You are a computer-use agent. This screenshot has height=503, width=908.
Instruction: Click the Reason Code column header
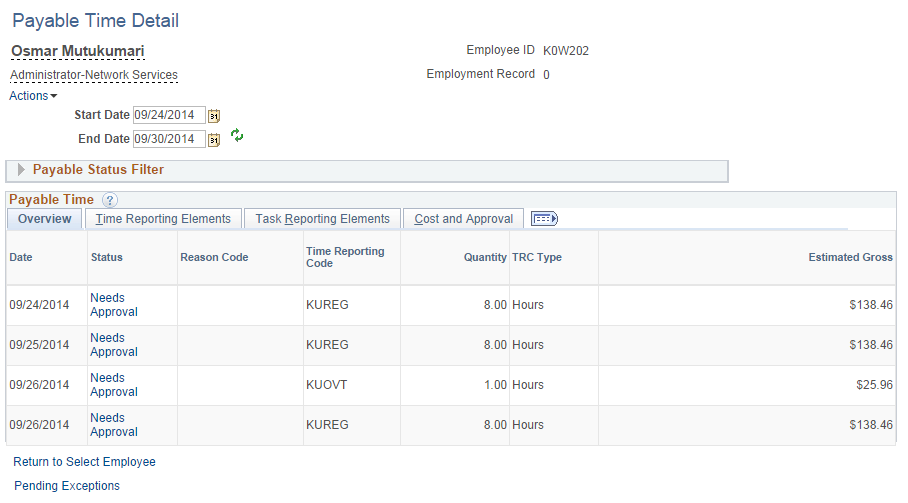(x=214, y=257)
